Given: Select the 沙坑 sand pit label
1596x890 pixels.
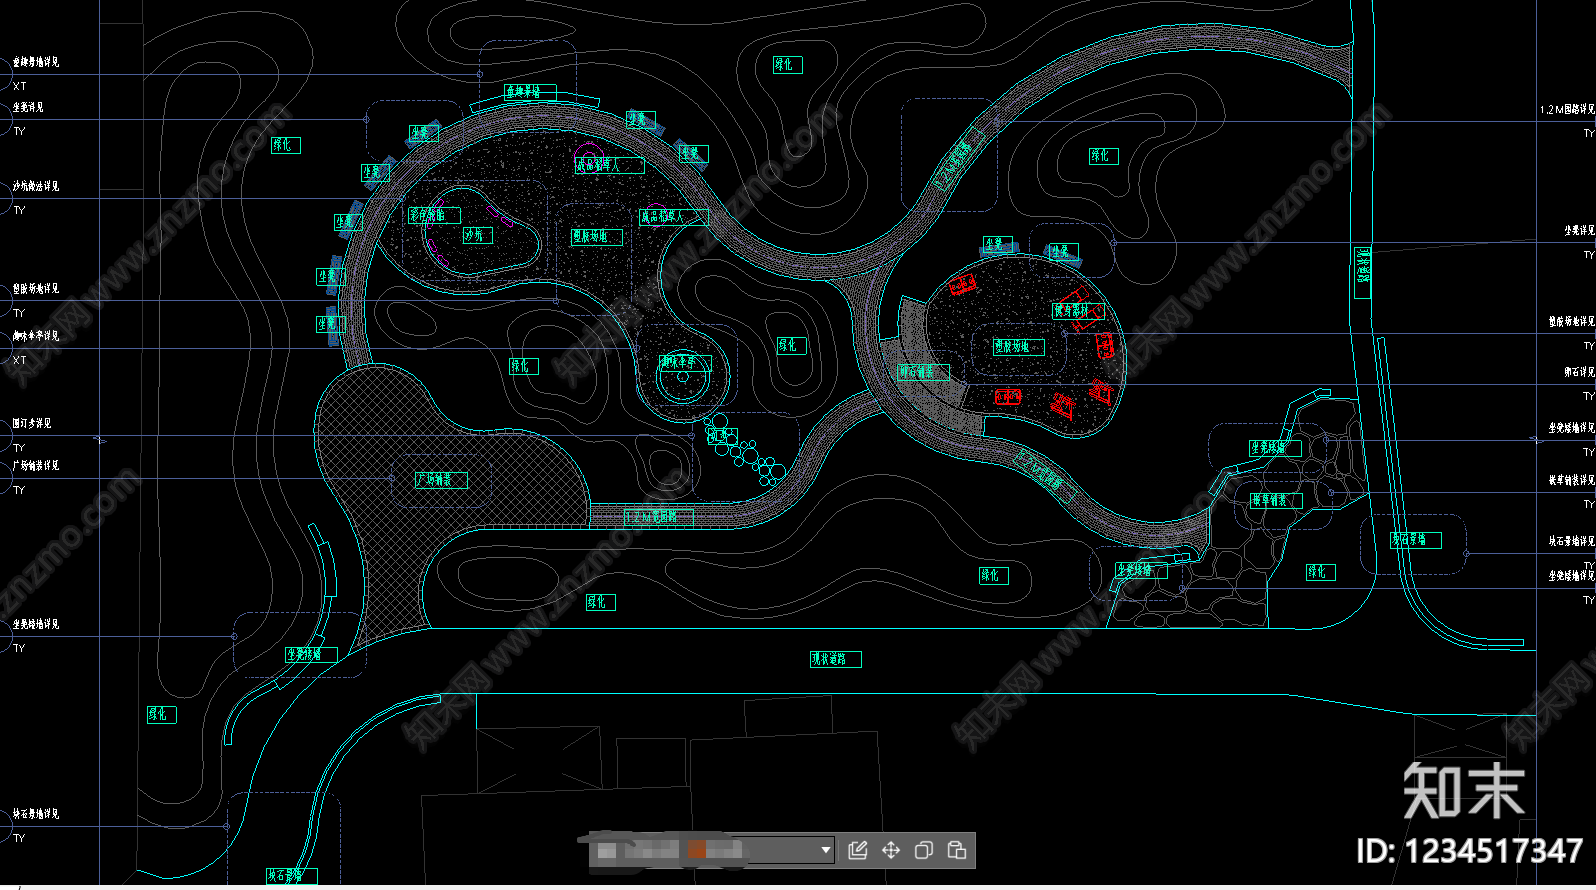Looking at the screenshot, I should coord(478,235).
